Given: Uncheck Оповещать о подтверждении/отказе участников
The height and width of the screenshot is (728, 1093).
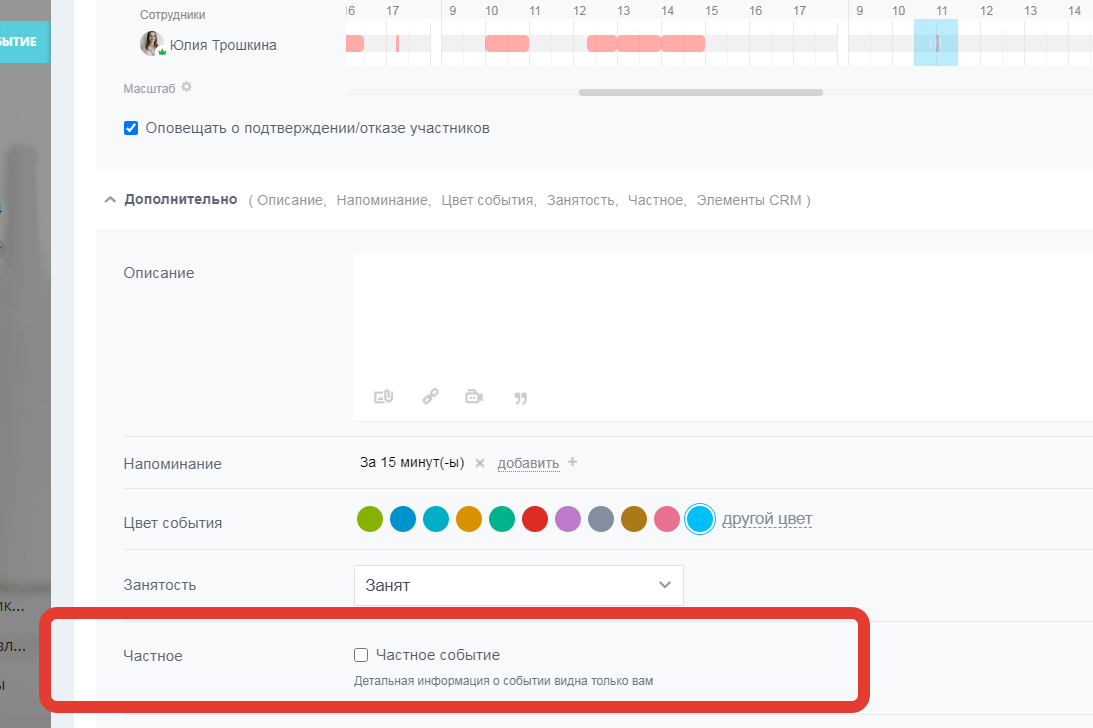Looking at the screenshot, I should 131,128.
